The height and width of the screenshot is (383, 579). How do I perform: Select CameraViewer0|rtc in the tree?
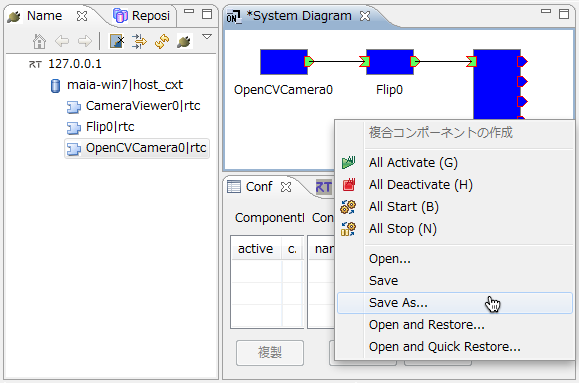click(x=143, y=106)
